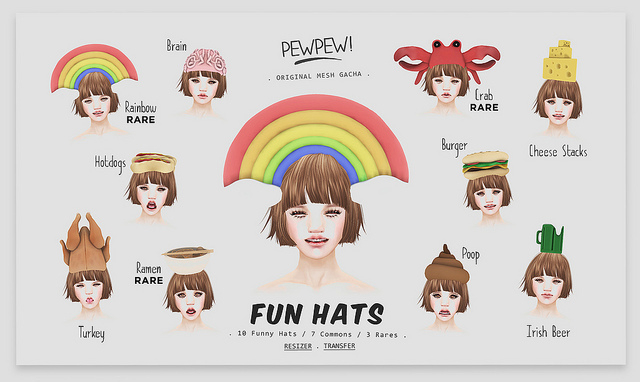Click the roasted Turkey hat
This screenshot has width=640, height=382.
[x=85, y=242]
